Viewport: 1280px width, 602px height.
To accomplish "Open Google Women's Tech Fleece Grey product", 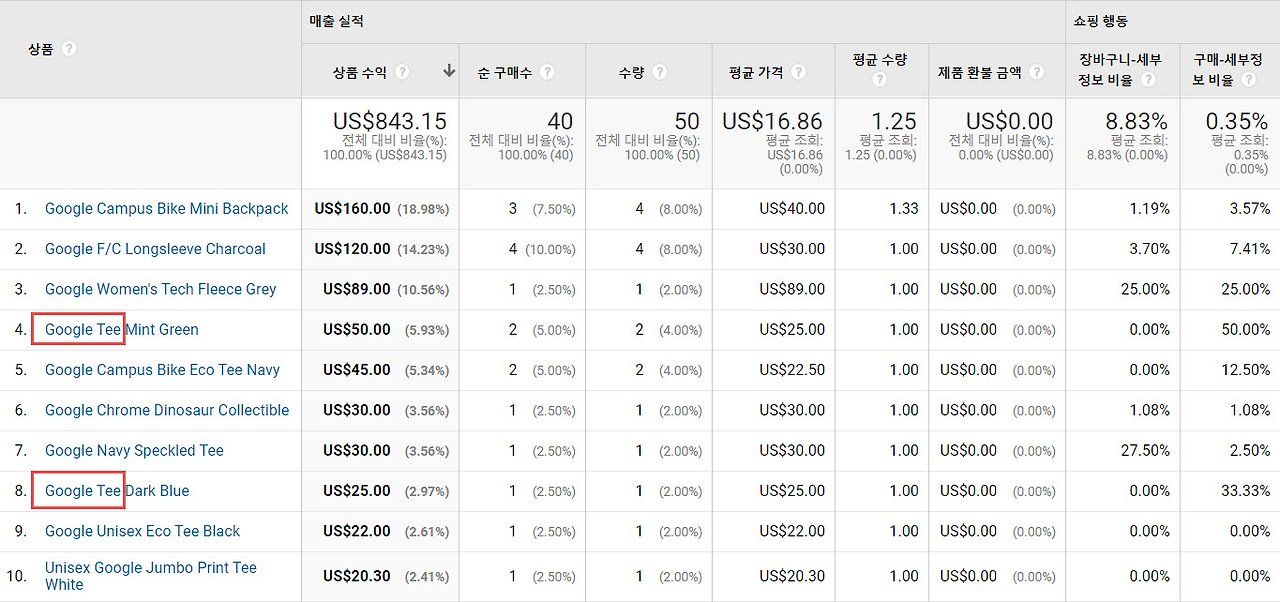I will click(160, 289).
